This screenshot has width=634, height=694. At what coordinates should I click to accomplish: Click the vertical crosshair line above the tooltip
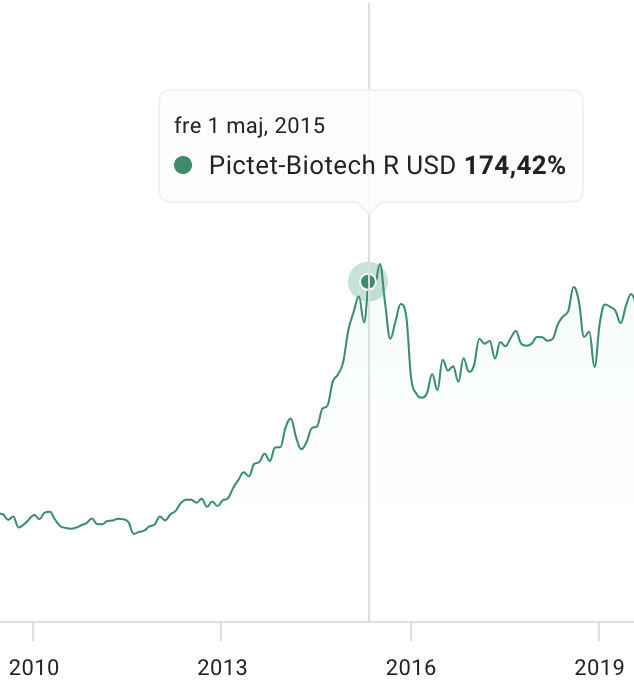368,45
